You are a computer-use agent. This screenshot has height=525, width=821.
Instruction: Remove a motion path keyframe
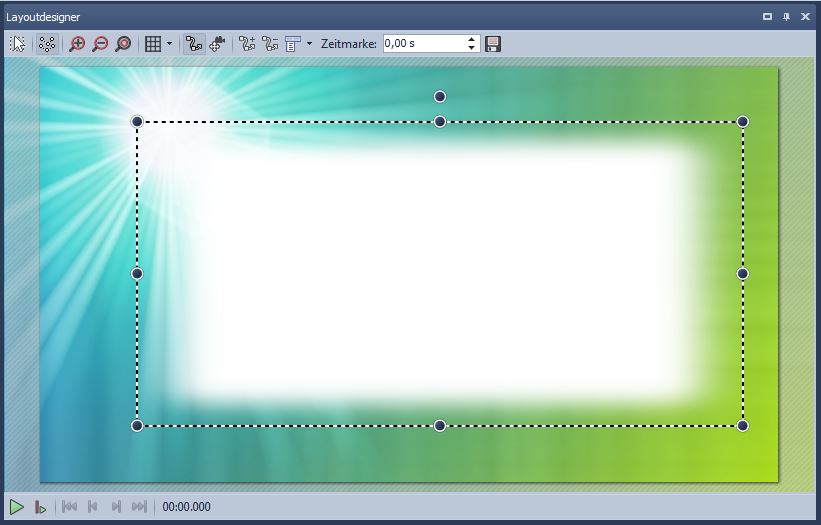pos(270,44)
